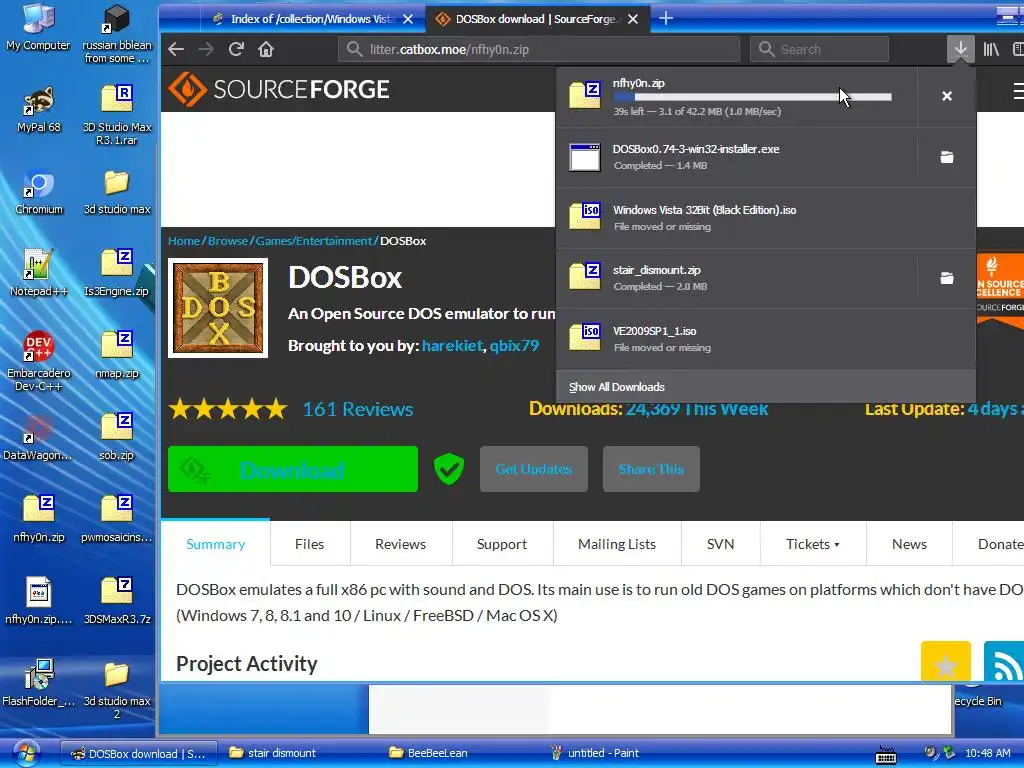This screenshot has width=1024, height=768.
Task: Click the Home breadcrumb link
Action: (x=184, y=241)
